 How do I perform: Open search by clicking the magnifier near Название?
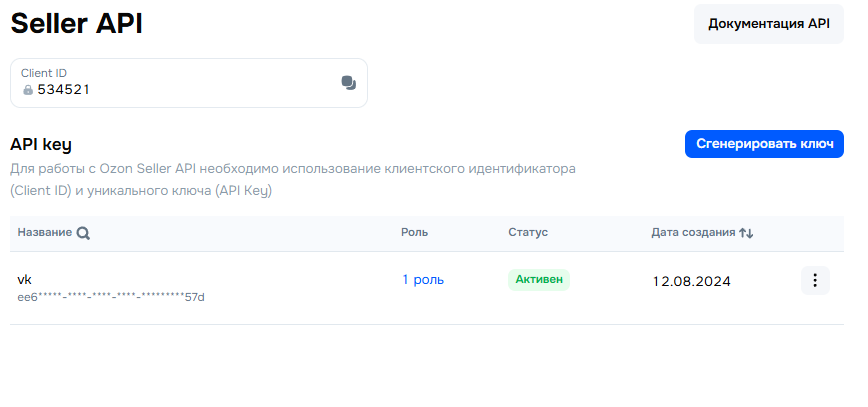[x=83, y=233]
